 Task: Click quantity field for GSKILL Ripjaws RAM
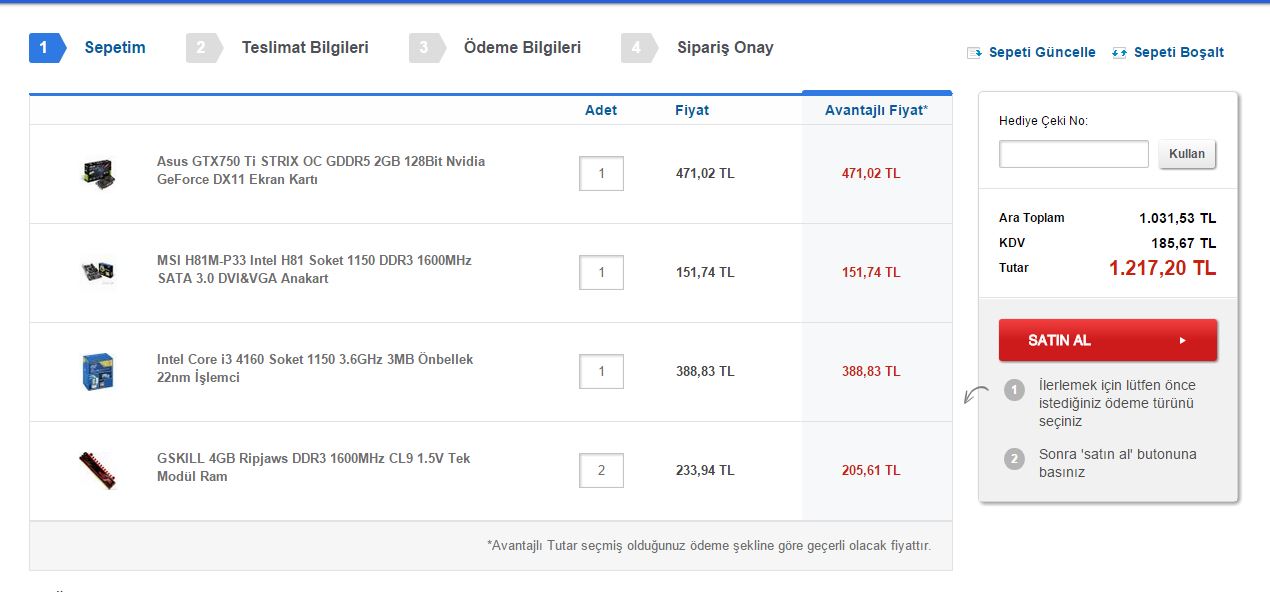tap(601, 470)
